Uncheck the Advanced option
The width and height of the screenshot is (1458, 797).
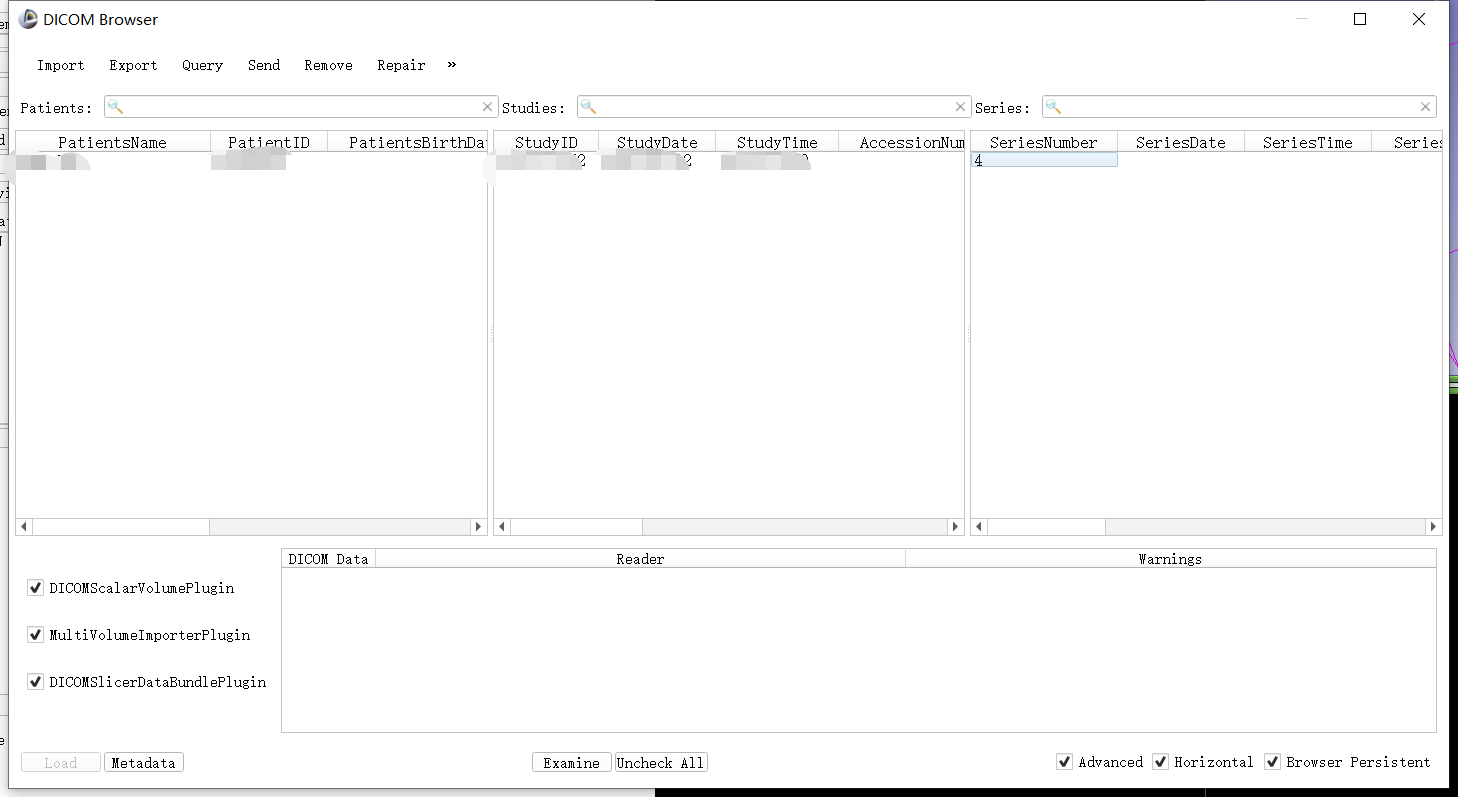coord(1064,762)
